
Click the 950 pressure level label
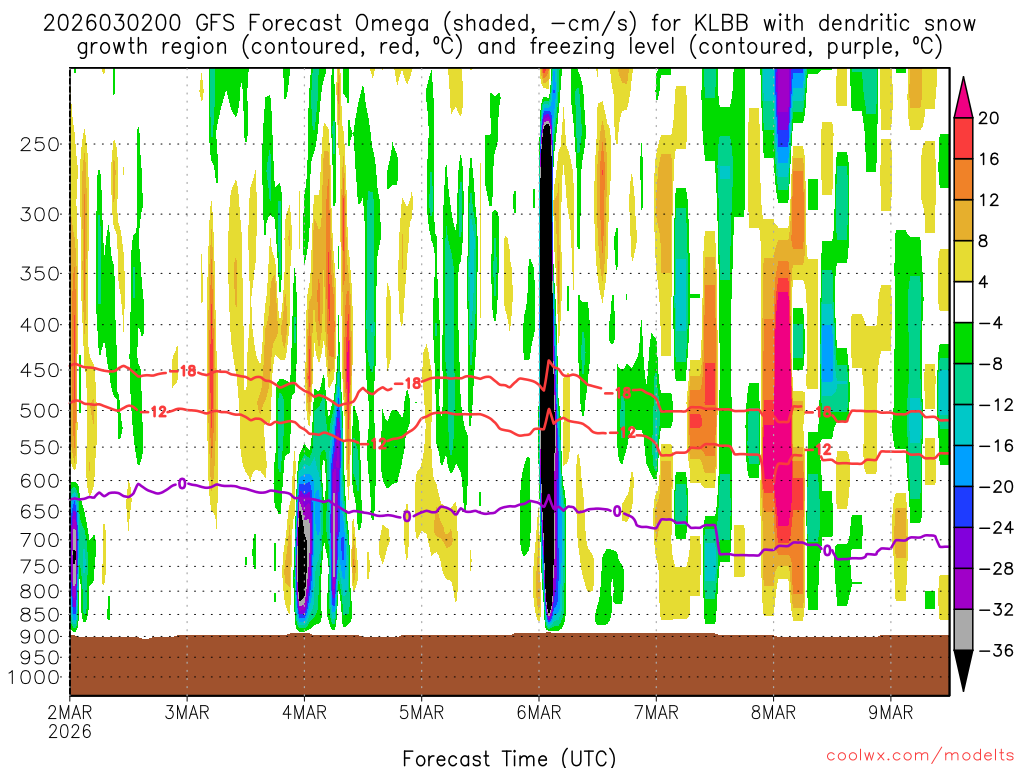(x=40, y=658)
